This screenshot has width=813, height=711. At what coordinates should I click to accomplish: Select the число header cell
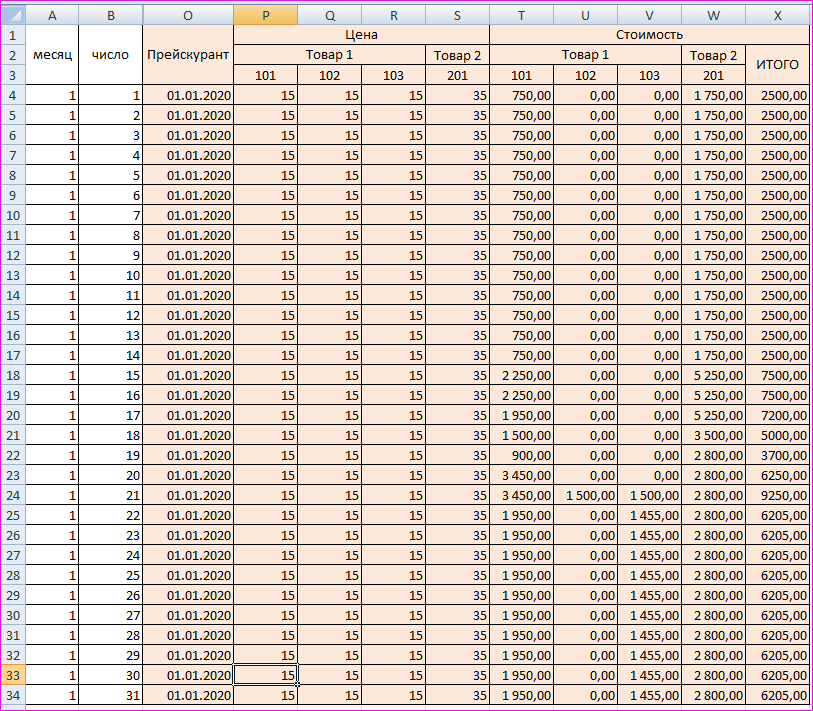pos(110,54)
